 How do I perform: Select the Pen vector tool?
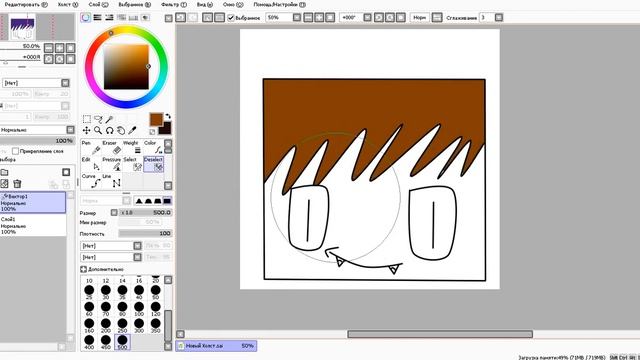[90, 147]
